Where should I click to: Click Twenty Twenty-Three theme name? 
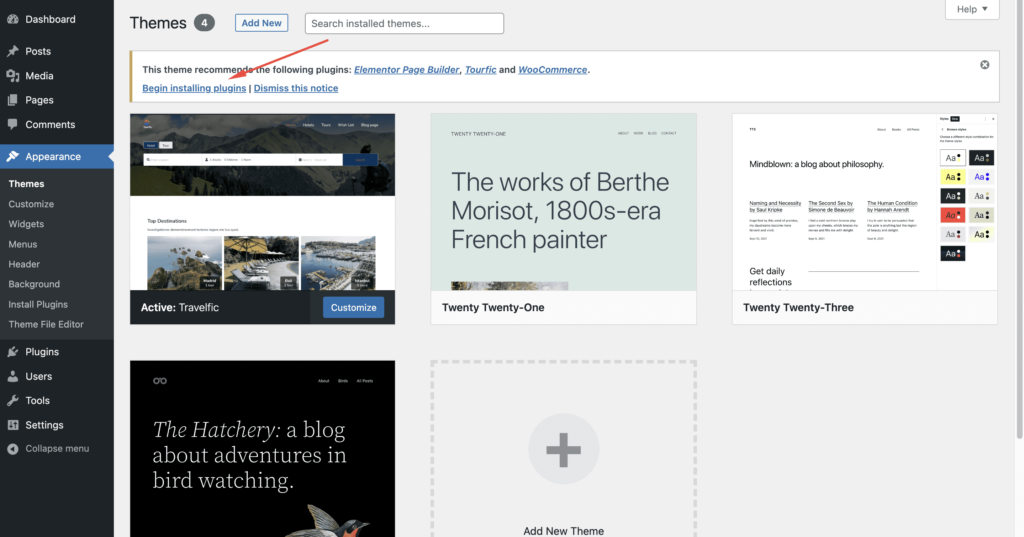pyautogui.click(x=798, y=307)
